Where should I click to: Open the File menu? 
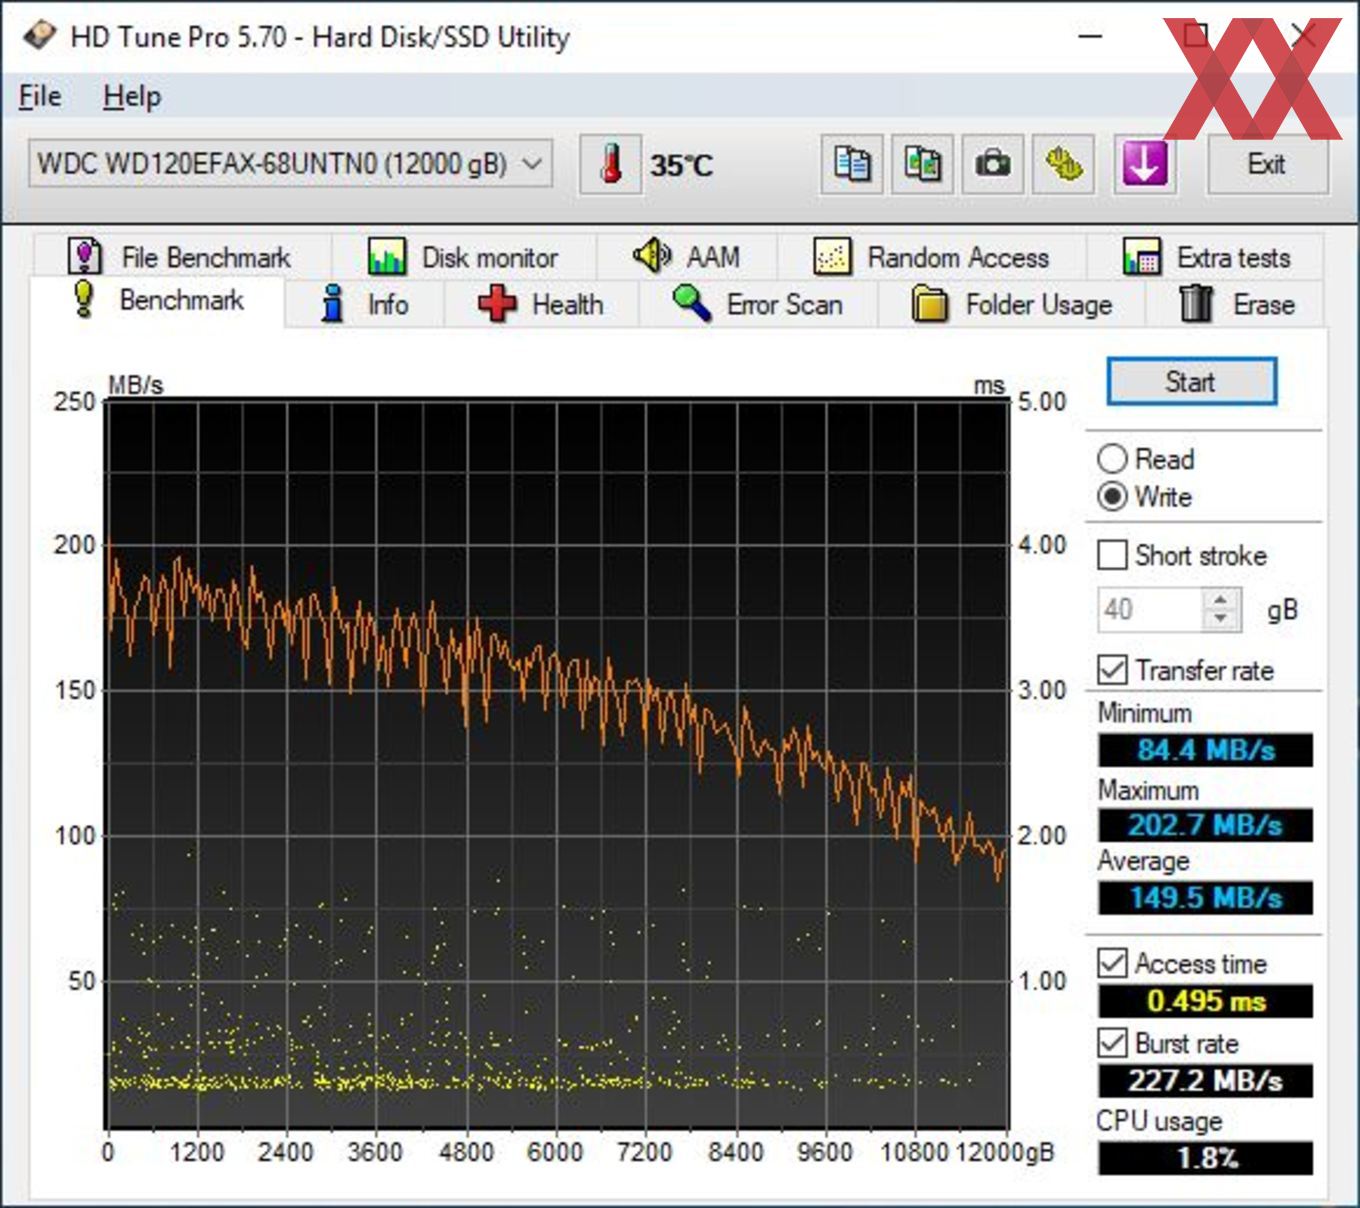coord(40,97)
